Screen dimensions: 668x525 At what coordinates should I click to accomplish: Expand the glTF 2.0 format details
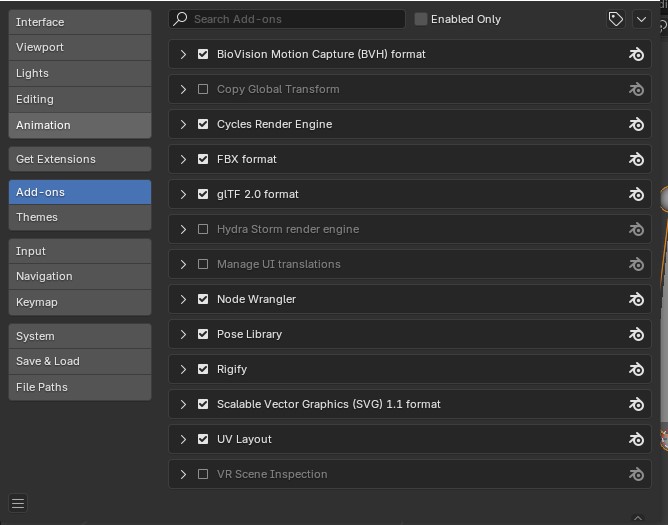pyautogui.click(x=183, y=194)
